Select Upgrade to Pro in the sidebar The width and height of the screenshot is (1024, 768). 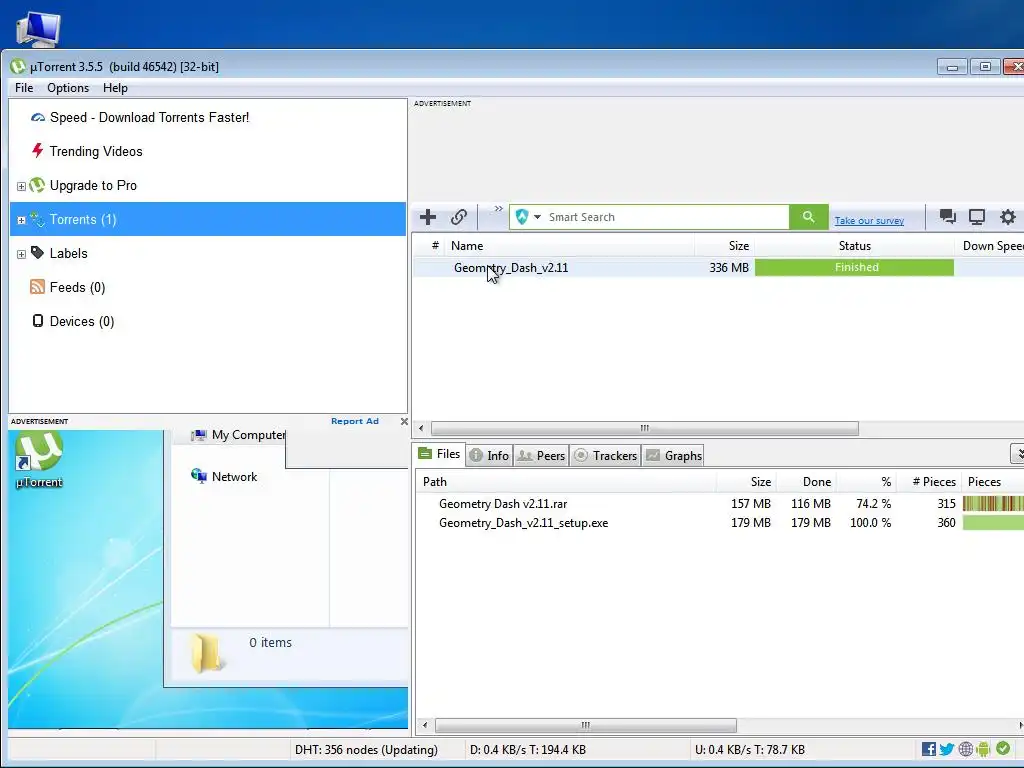(x=93, y=185)
